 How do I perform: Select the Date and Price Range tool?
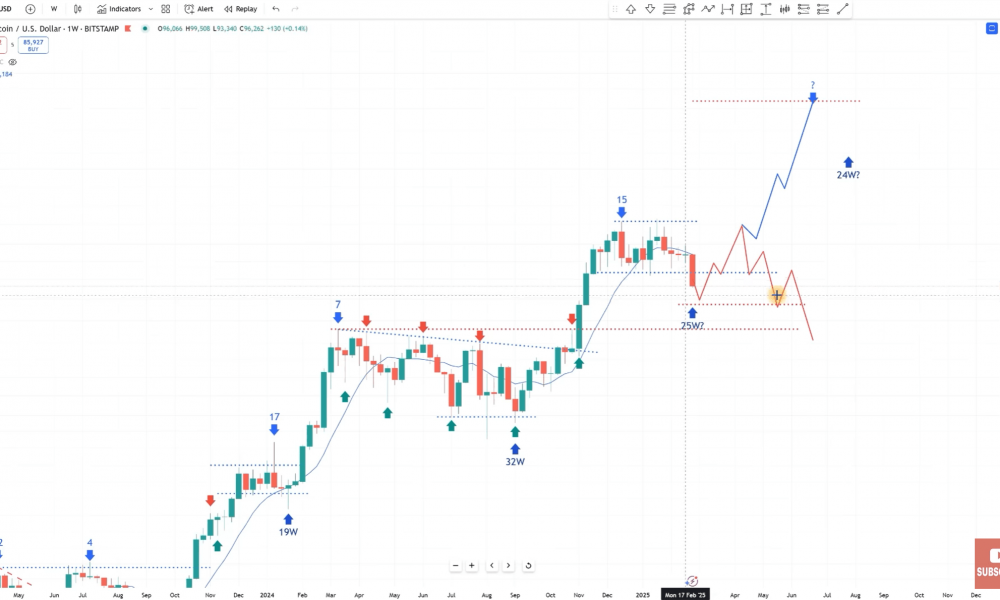point(746,9)
